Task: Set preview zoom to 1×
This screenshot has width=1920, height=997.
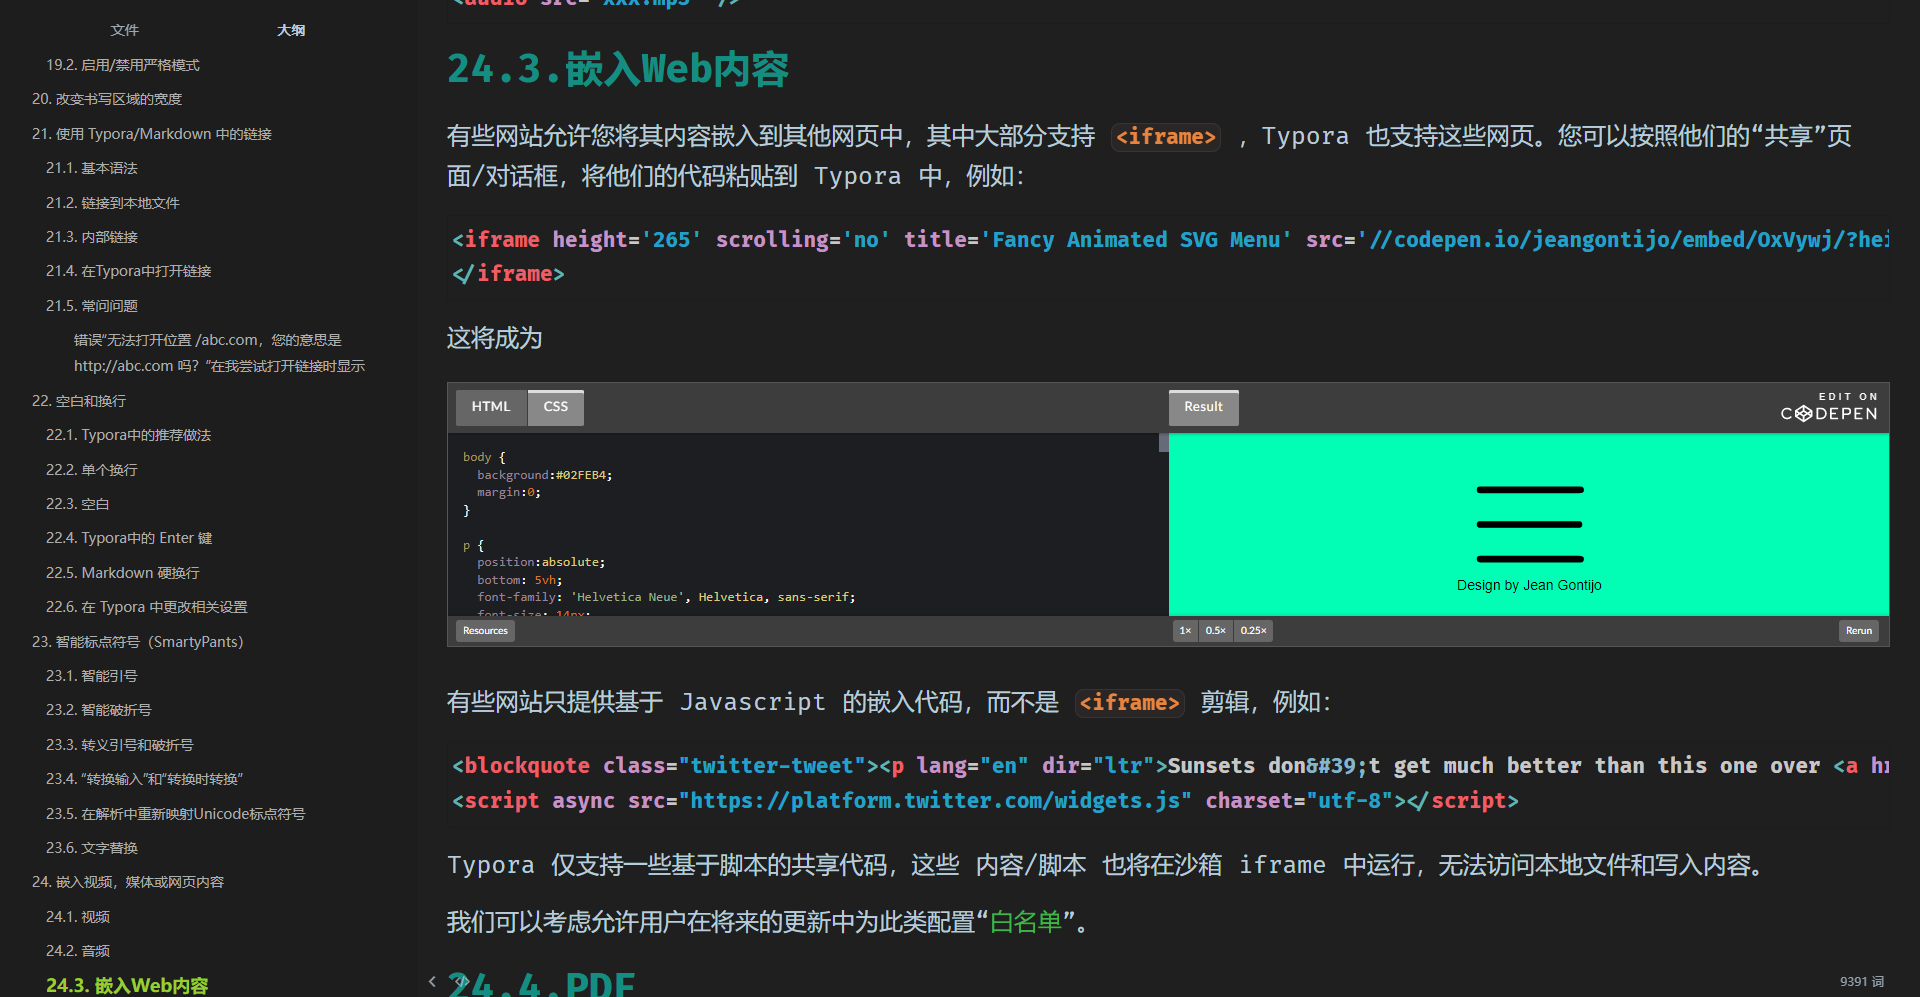Action: click(x=1185, y=631)
